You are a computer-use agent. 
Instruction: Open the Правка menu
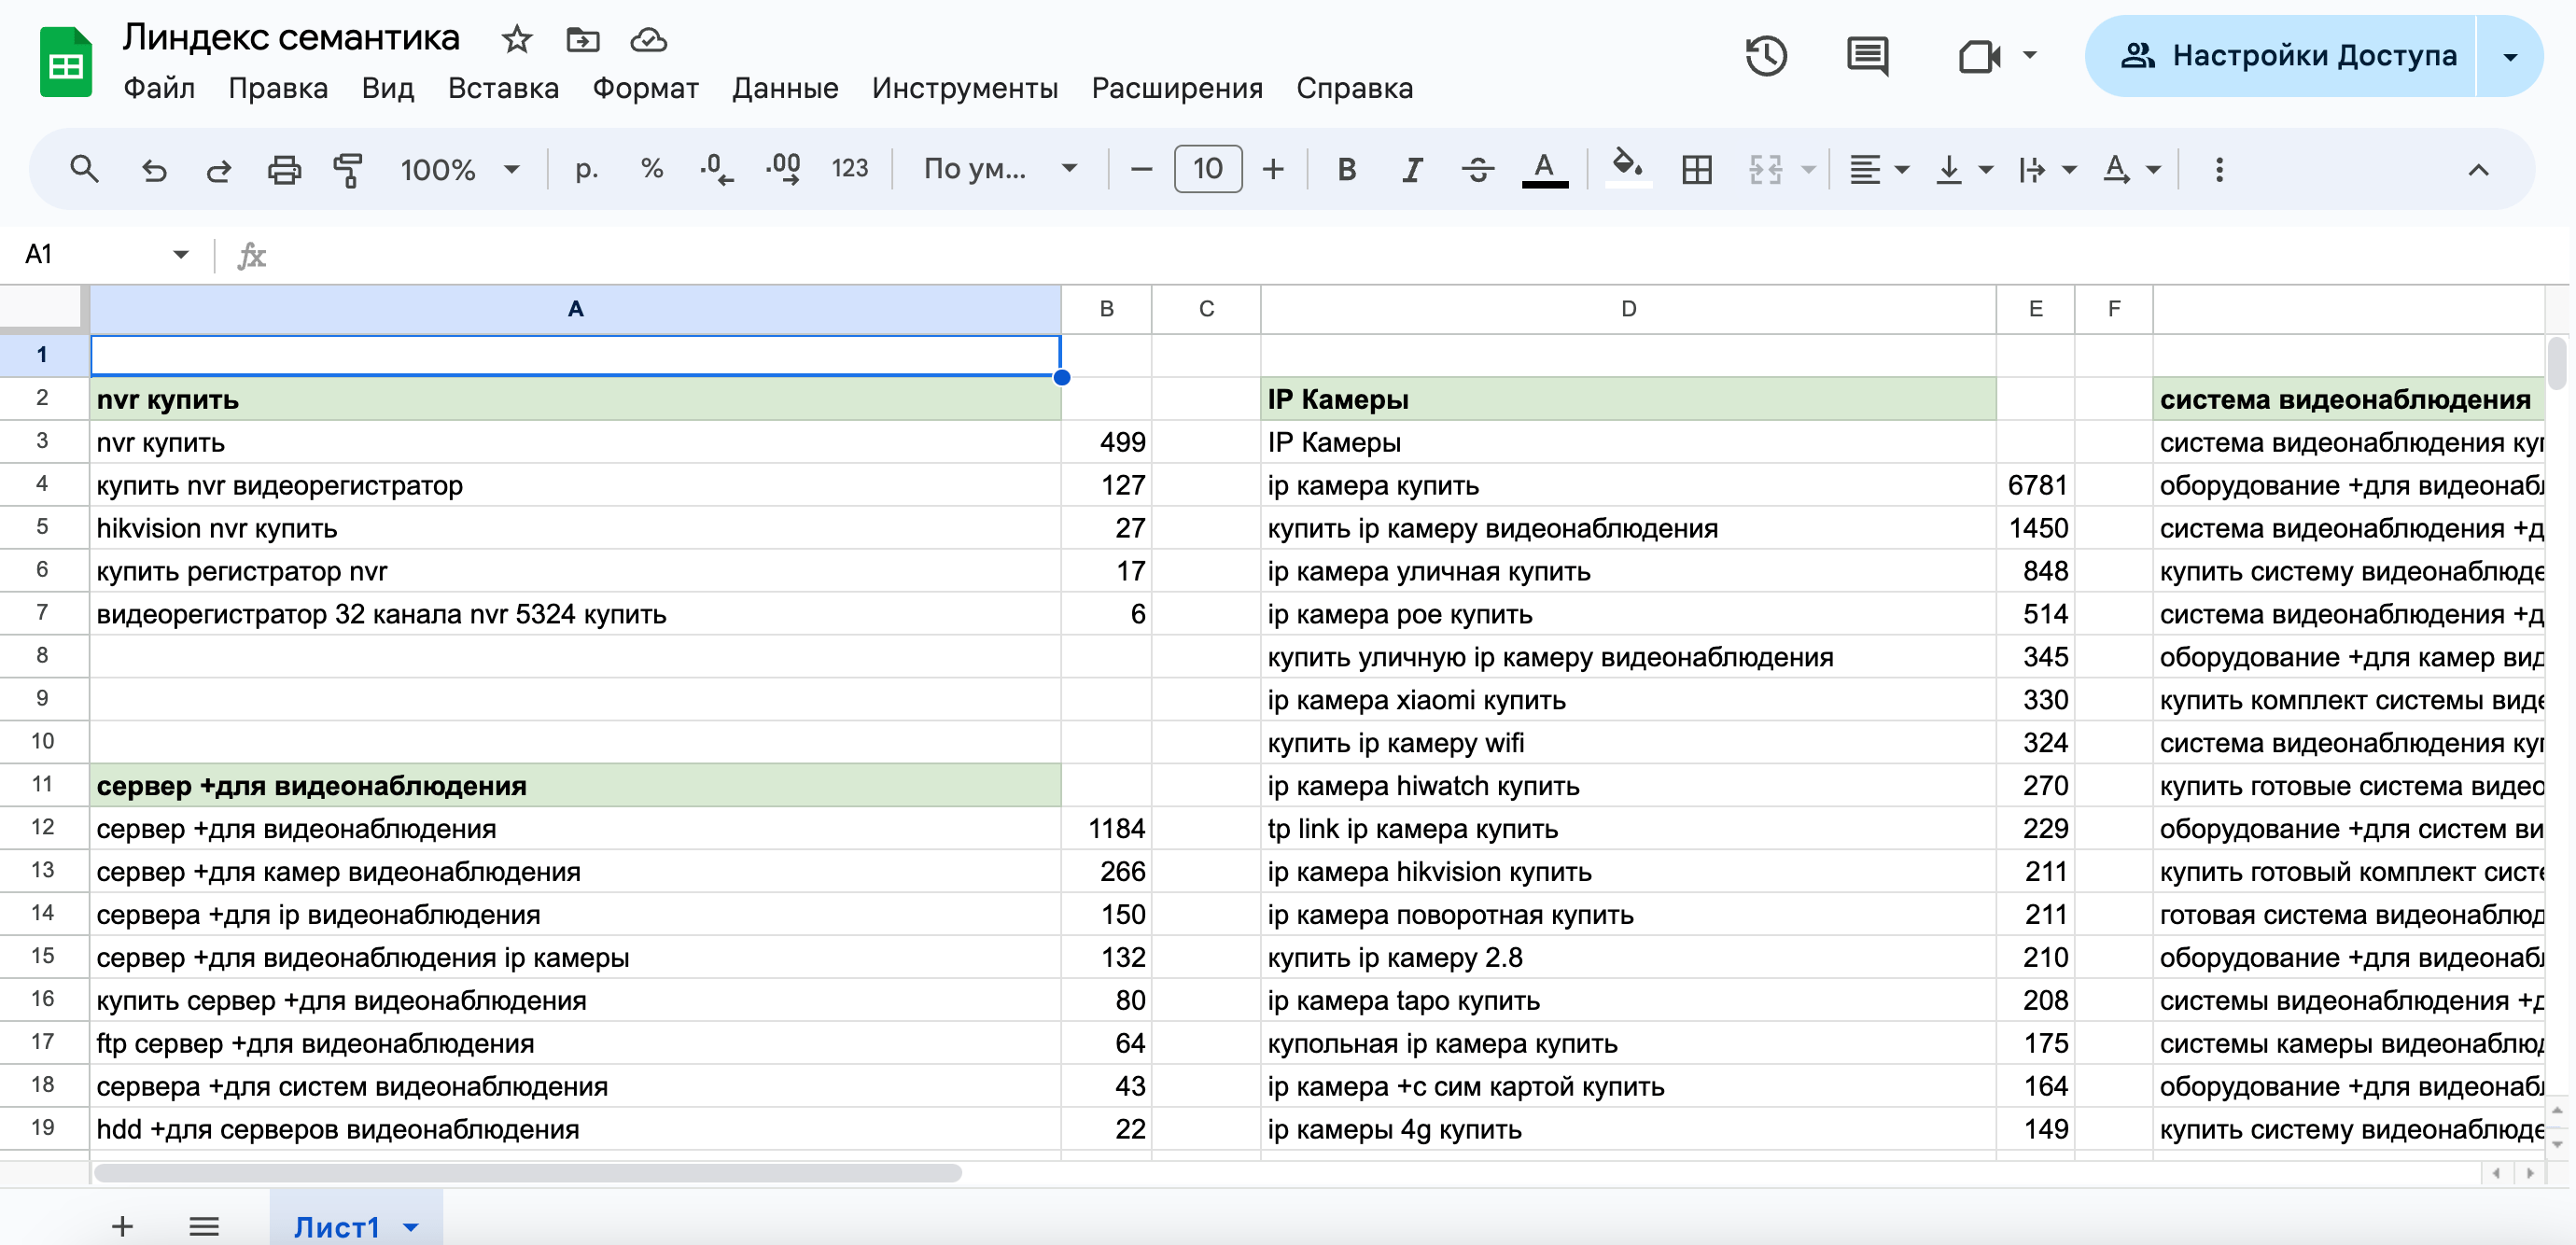click(278, 88)
